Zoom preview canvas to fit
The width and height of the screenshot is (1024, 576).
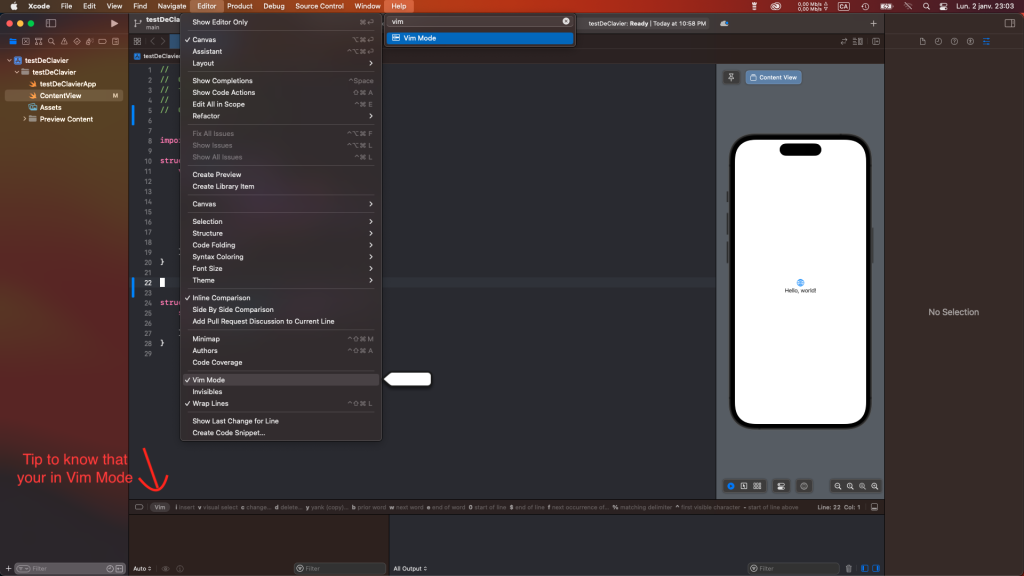tap(863, 486)
